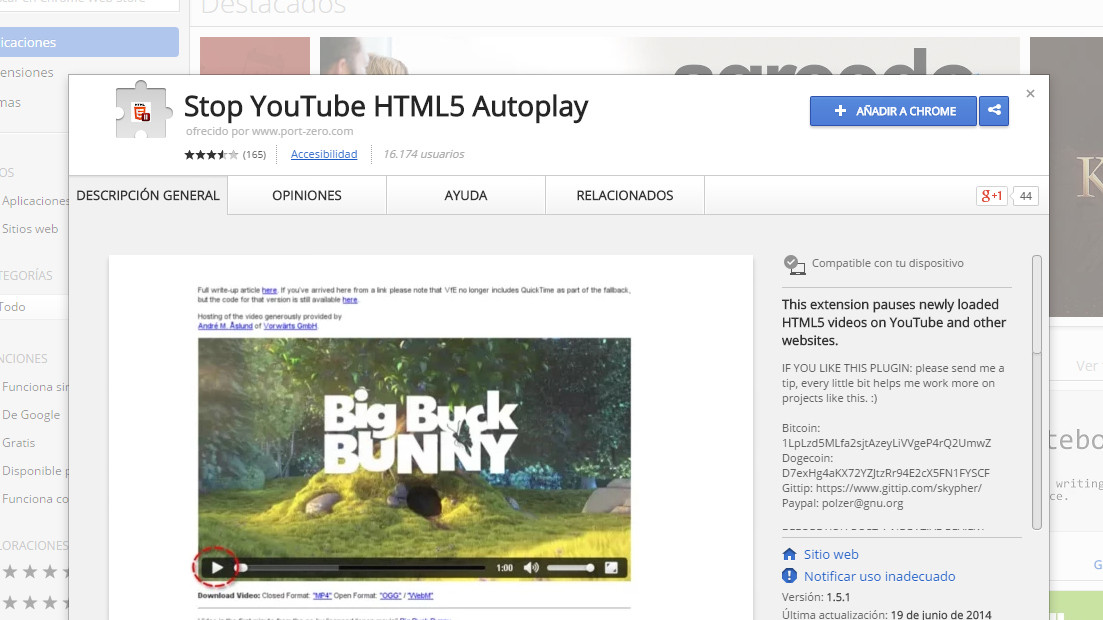Open the Sitio web link
1103x620 pixels.
click(831, 554)
